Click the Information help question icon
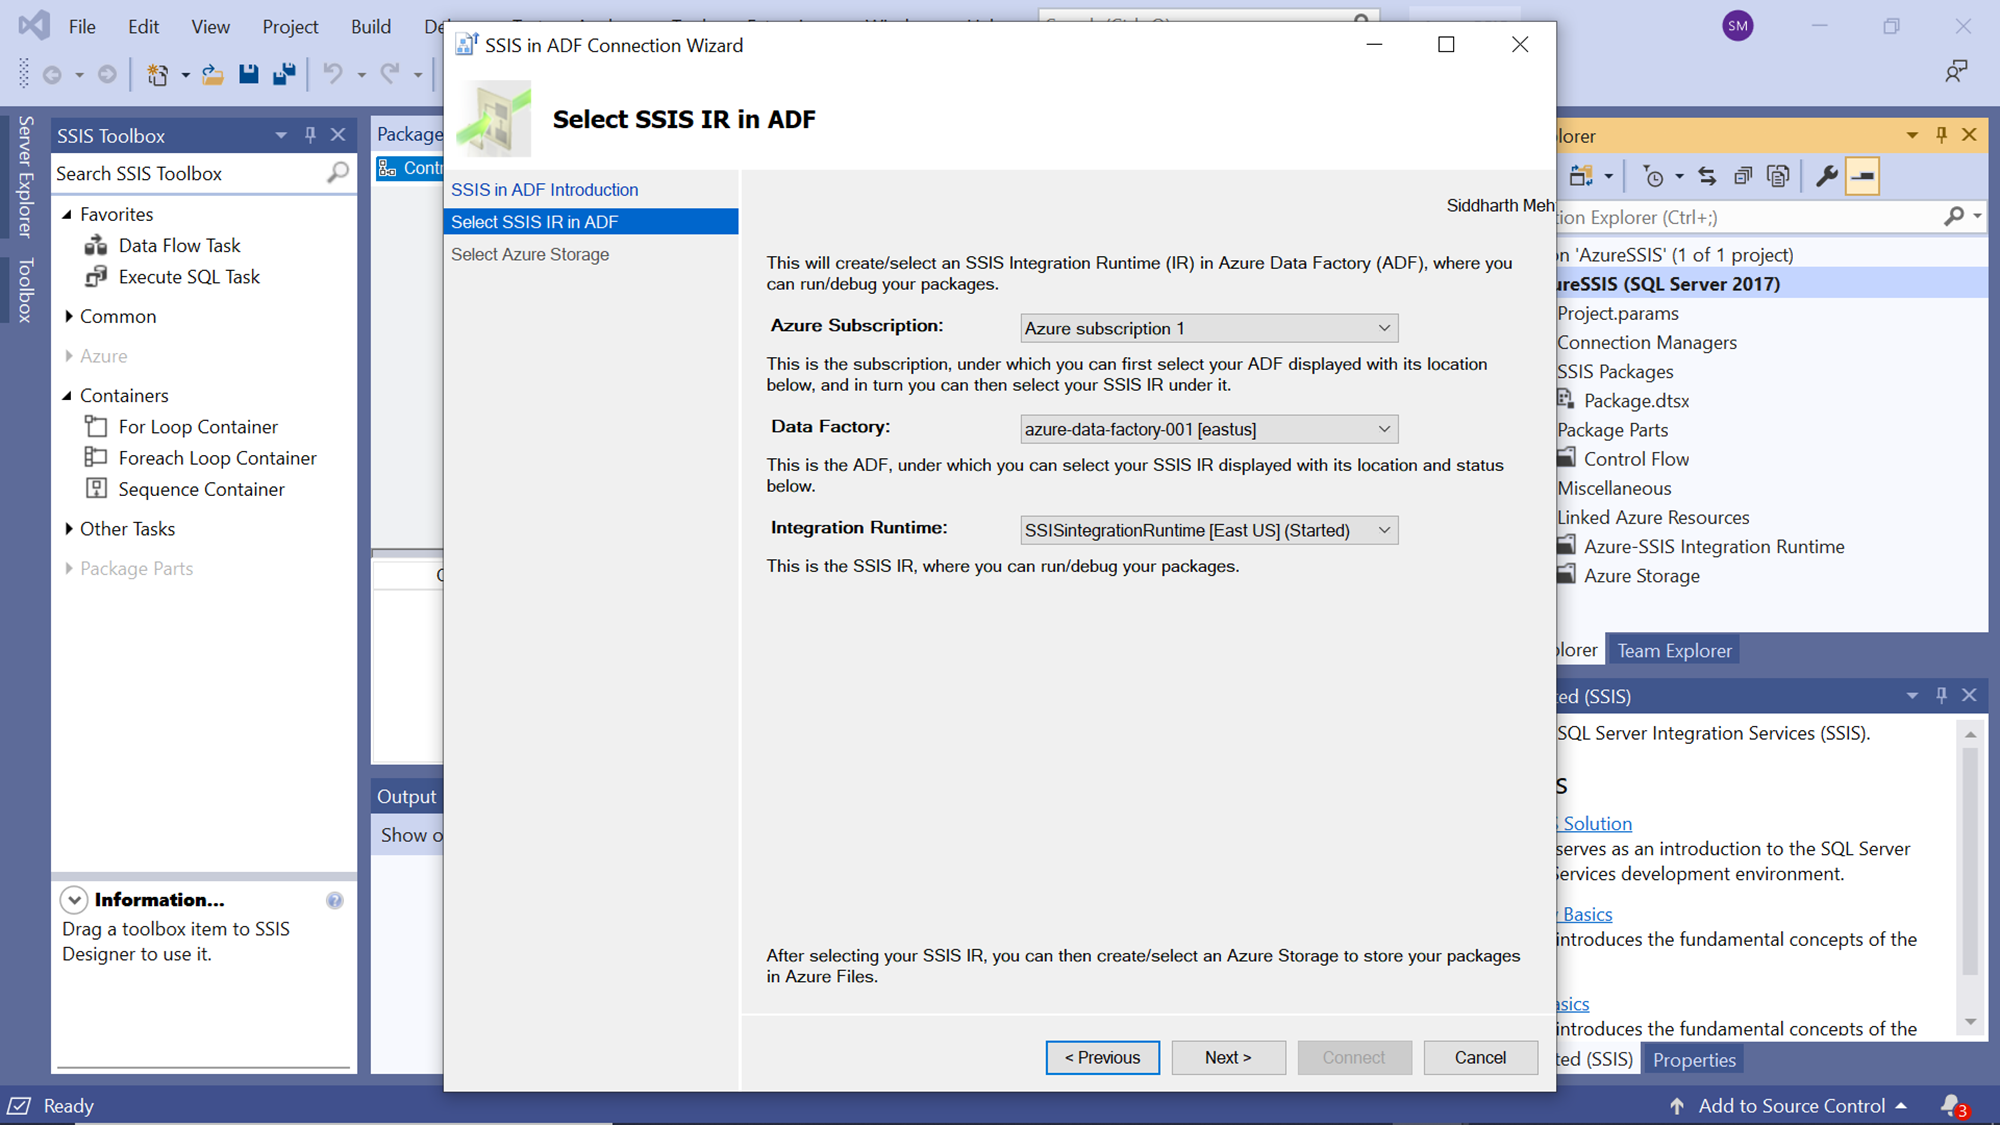This screenshot has height=1125, width=2000. tap(335, 900)
